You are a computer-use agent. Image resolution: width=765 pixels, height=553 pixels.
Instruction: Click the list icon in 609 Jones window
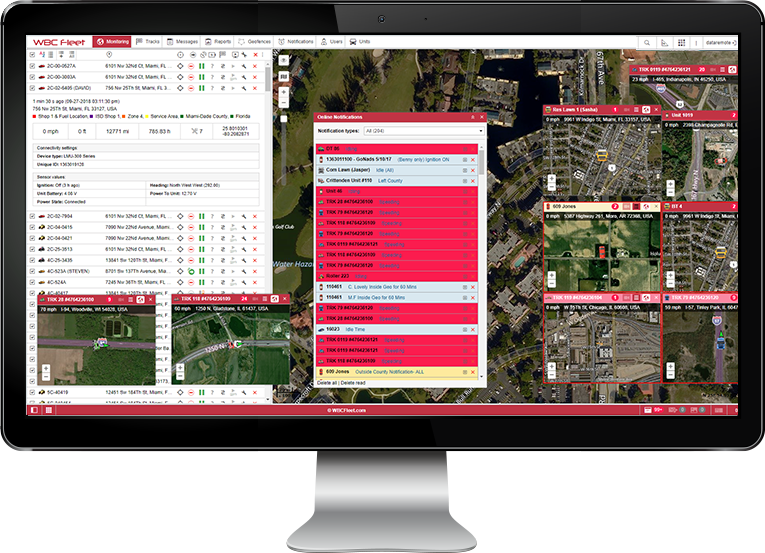pyautogui.click(x=636, y=206)
